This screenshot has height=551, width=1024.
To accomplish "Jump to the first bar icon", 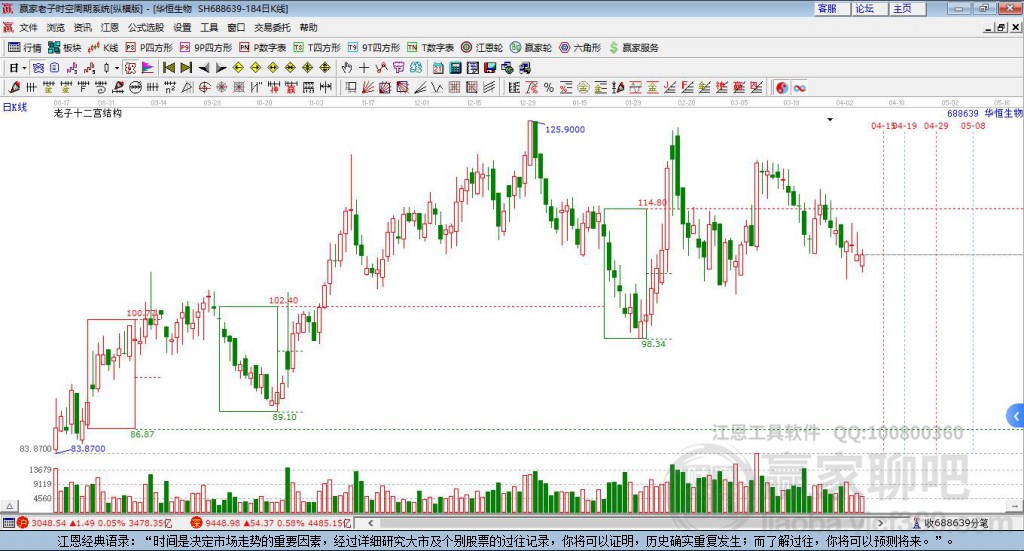I will pyautogui.click(x=168, y=67).
